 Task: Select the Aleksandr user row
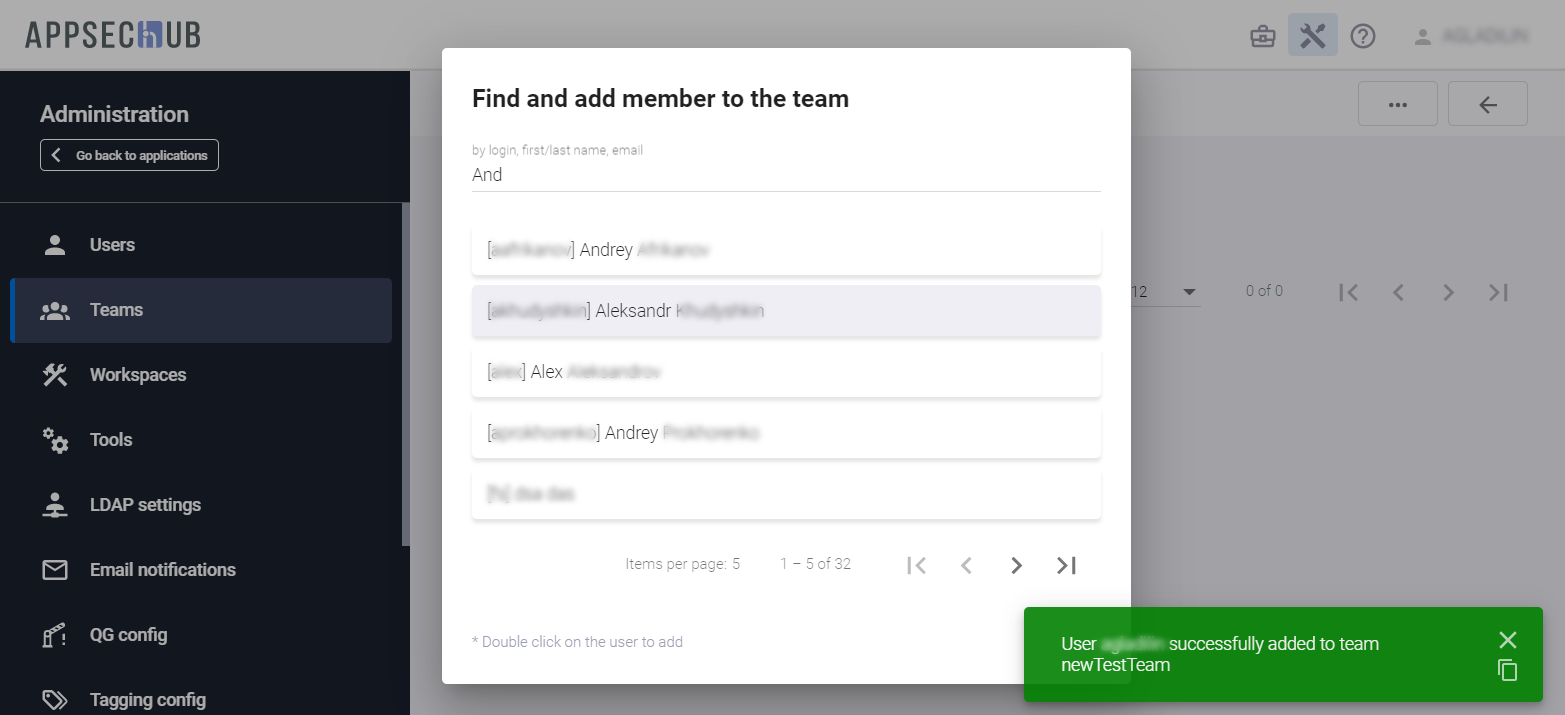pyautogui.click(x=785, y=311)
